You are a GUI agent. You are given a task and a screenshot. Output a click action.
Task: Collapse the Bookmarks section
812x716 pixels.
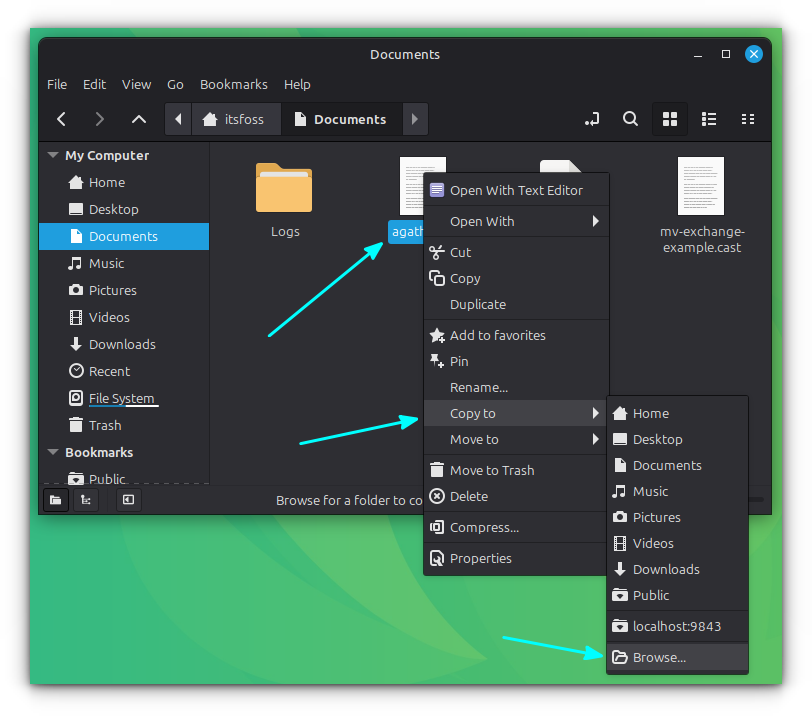click(53, 453)
